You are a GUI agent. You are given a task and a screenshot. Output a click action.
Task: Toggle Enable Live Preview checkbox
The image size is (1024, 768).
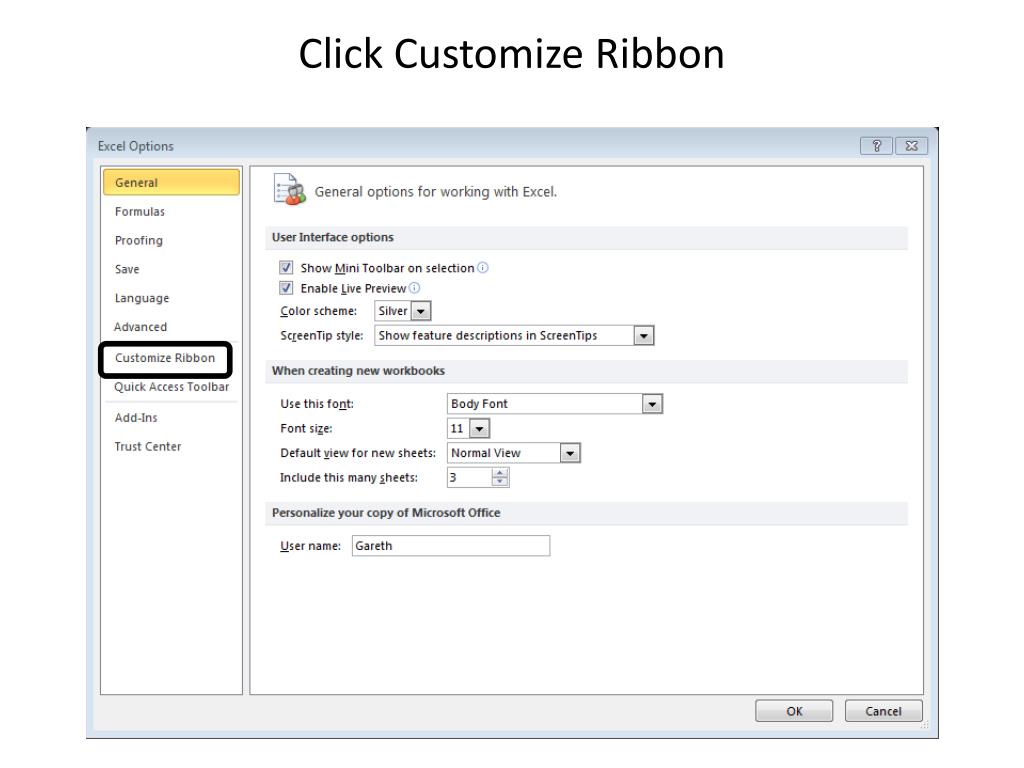(286, 288)
